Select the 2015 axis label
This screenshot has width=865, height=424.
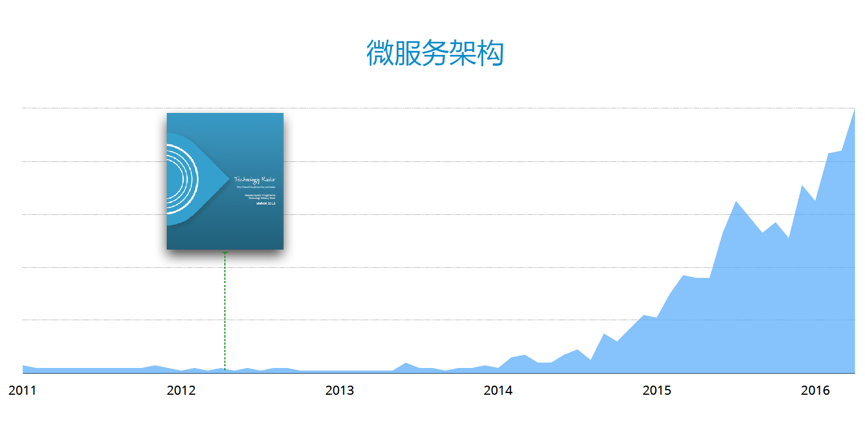click(657, 390)
